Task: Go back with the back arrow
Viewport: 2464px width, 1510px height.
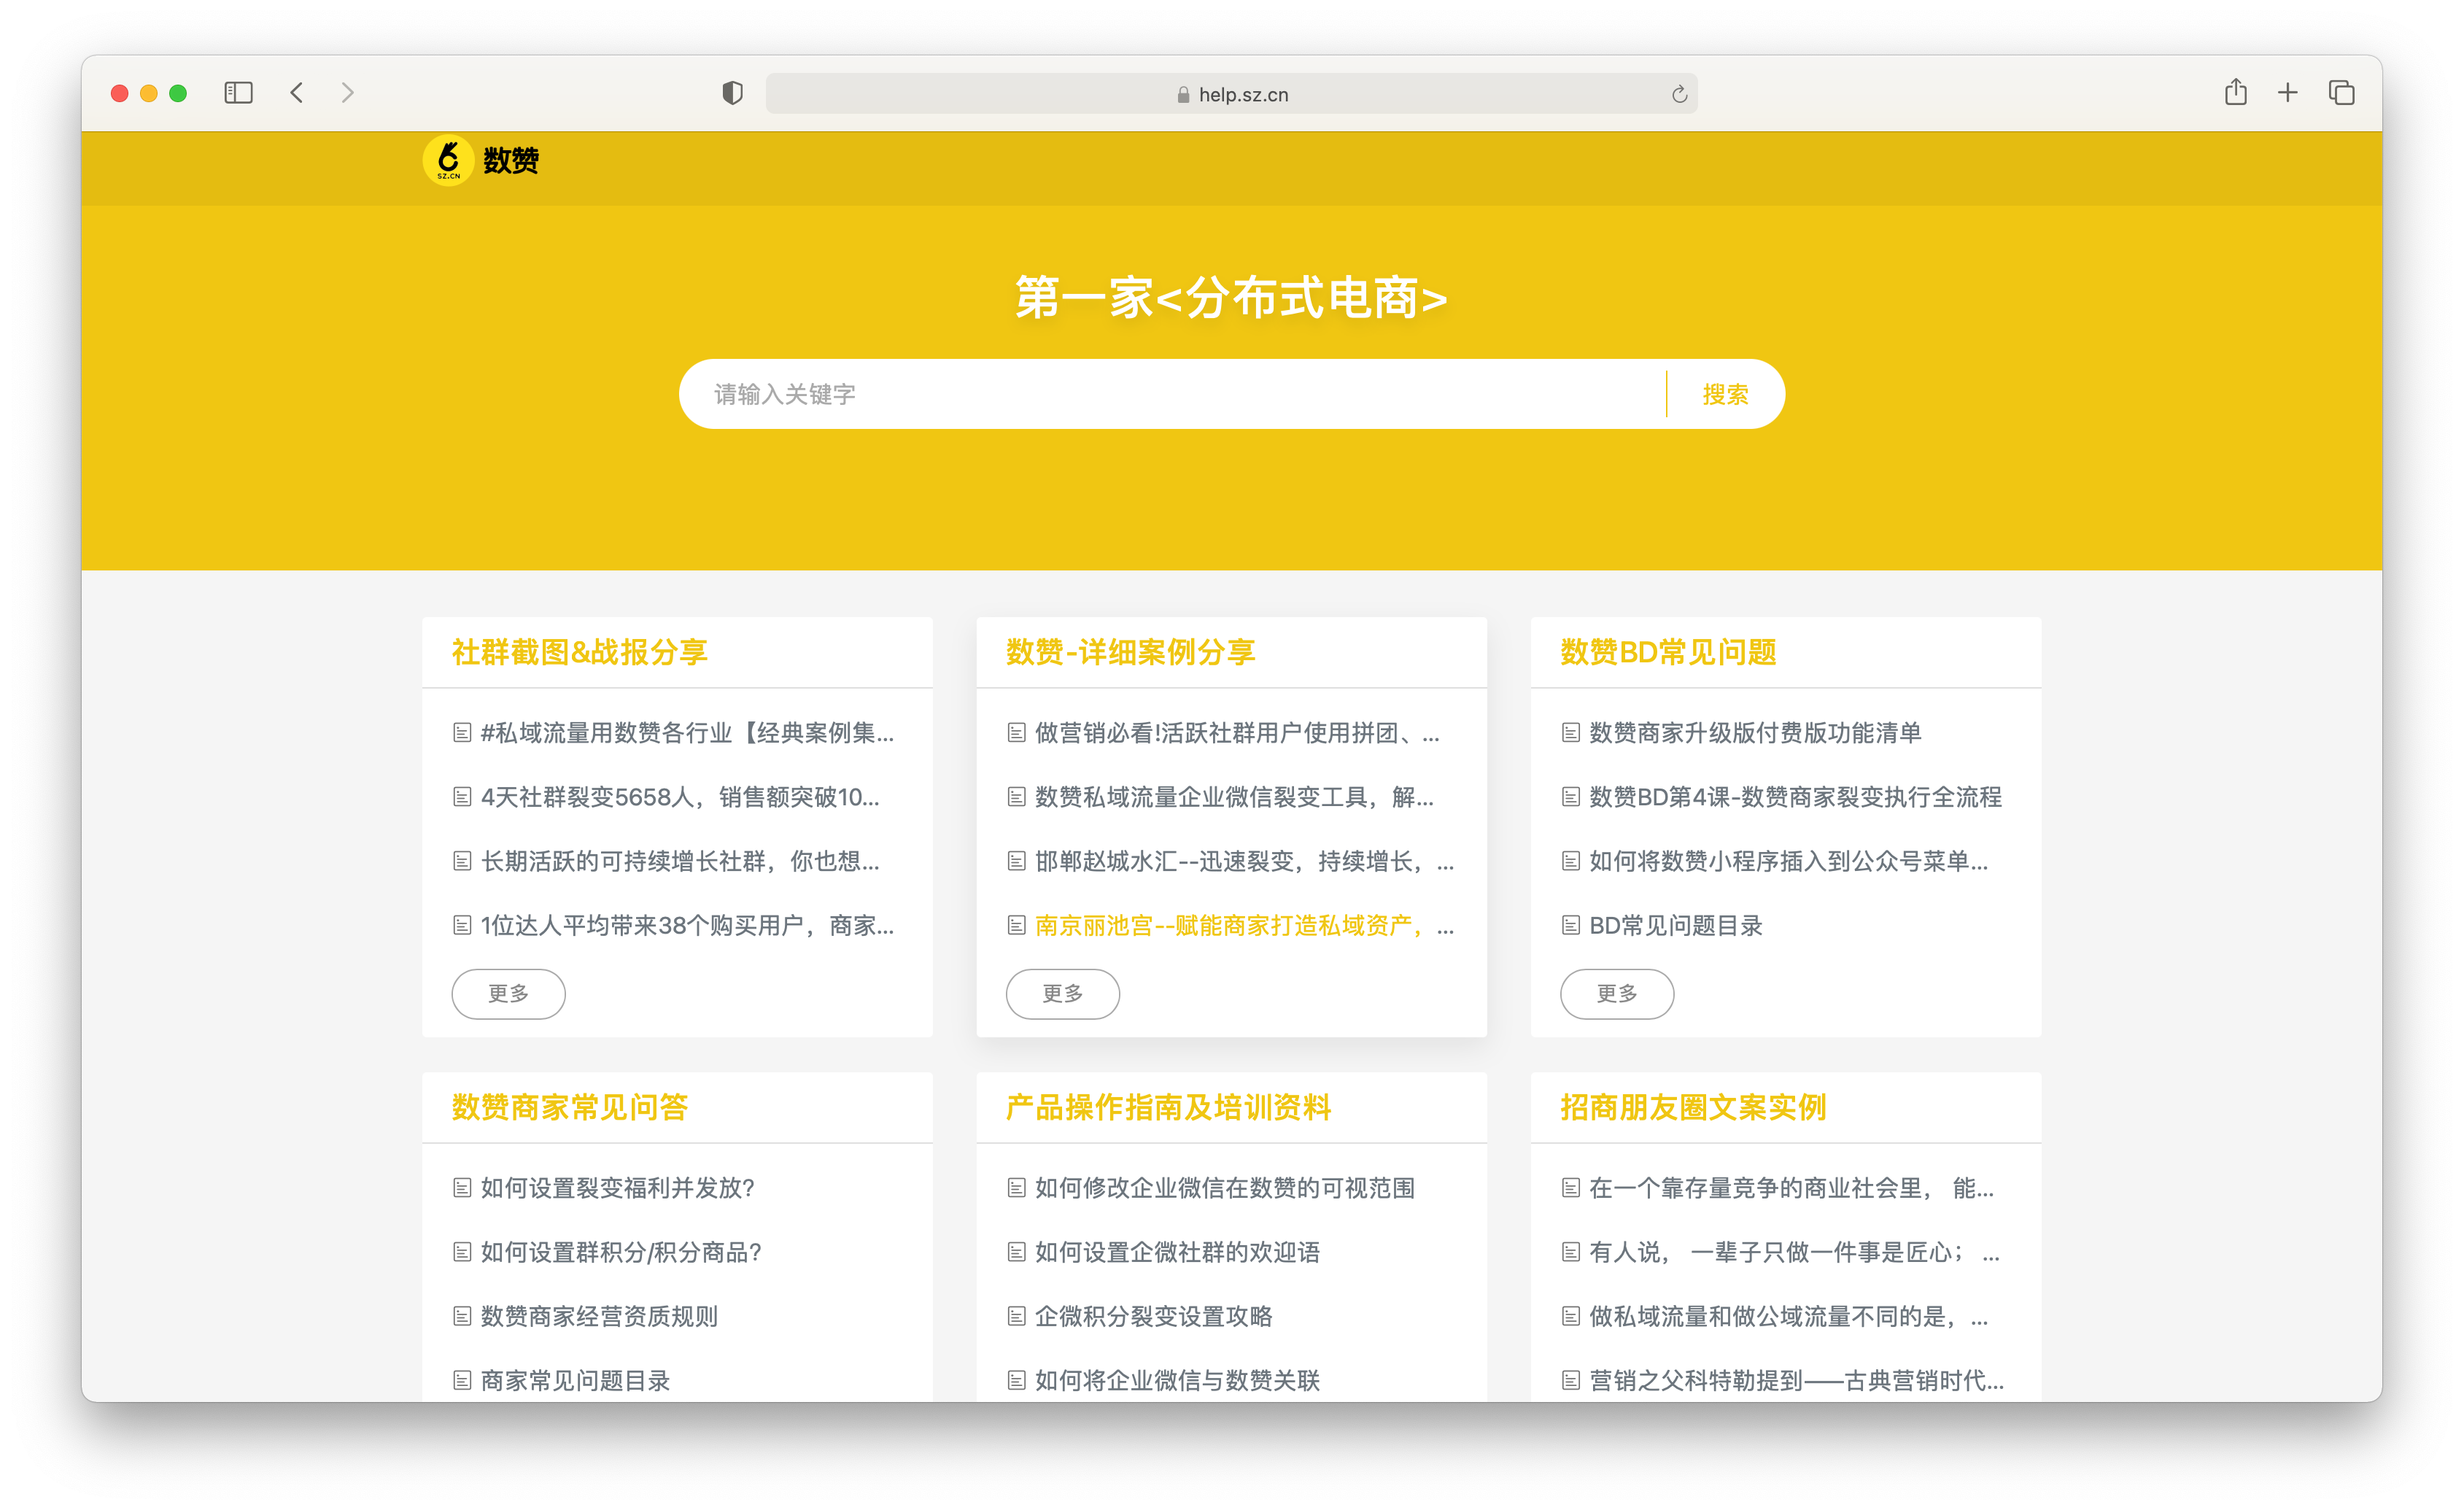Action: [296, 93]
